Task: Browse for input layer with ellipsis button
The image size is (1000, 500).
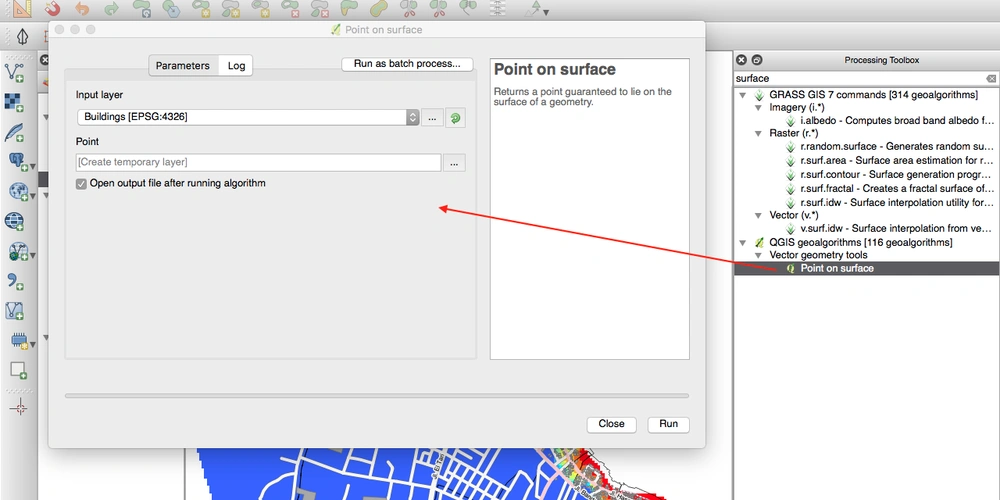Action: click(x=432, y=118)
